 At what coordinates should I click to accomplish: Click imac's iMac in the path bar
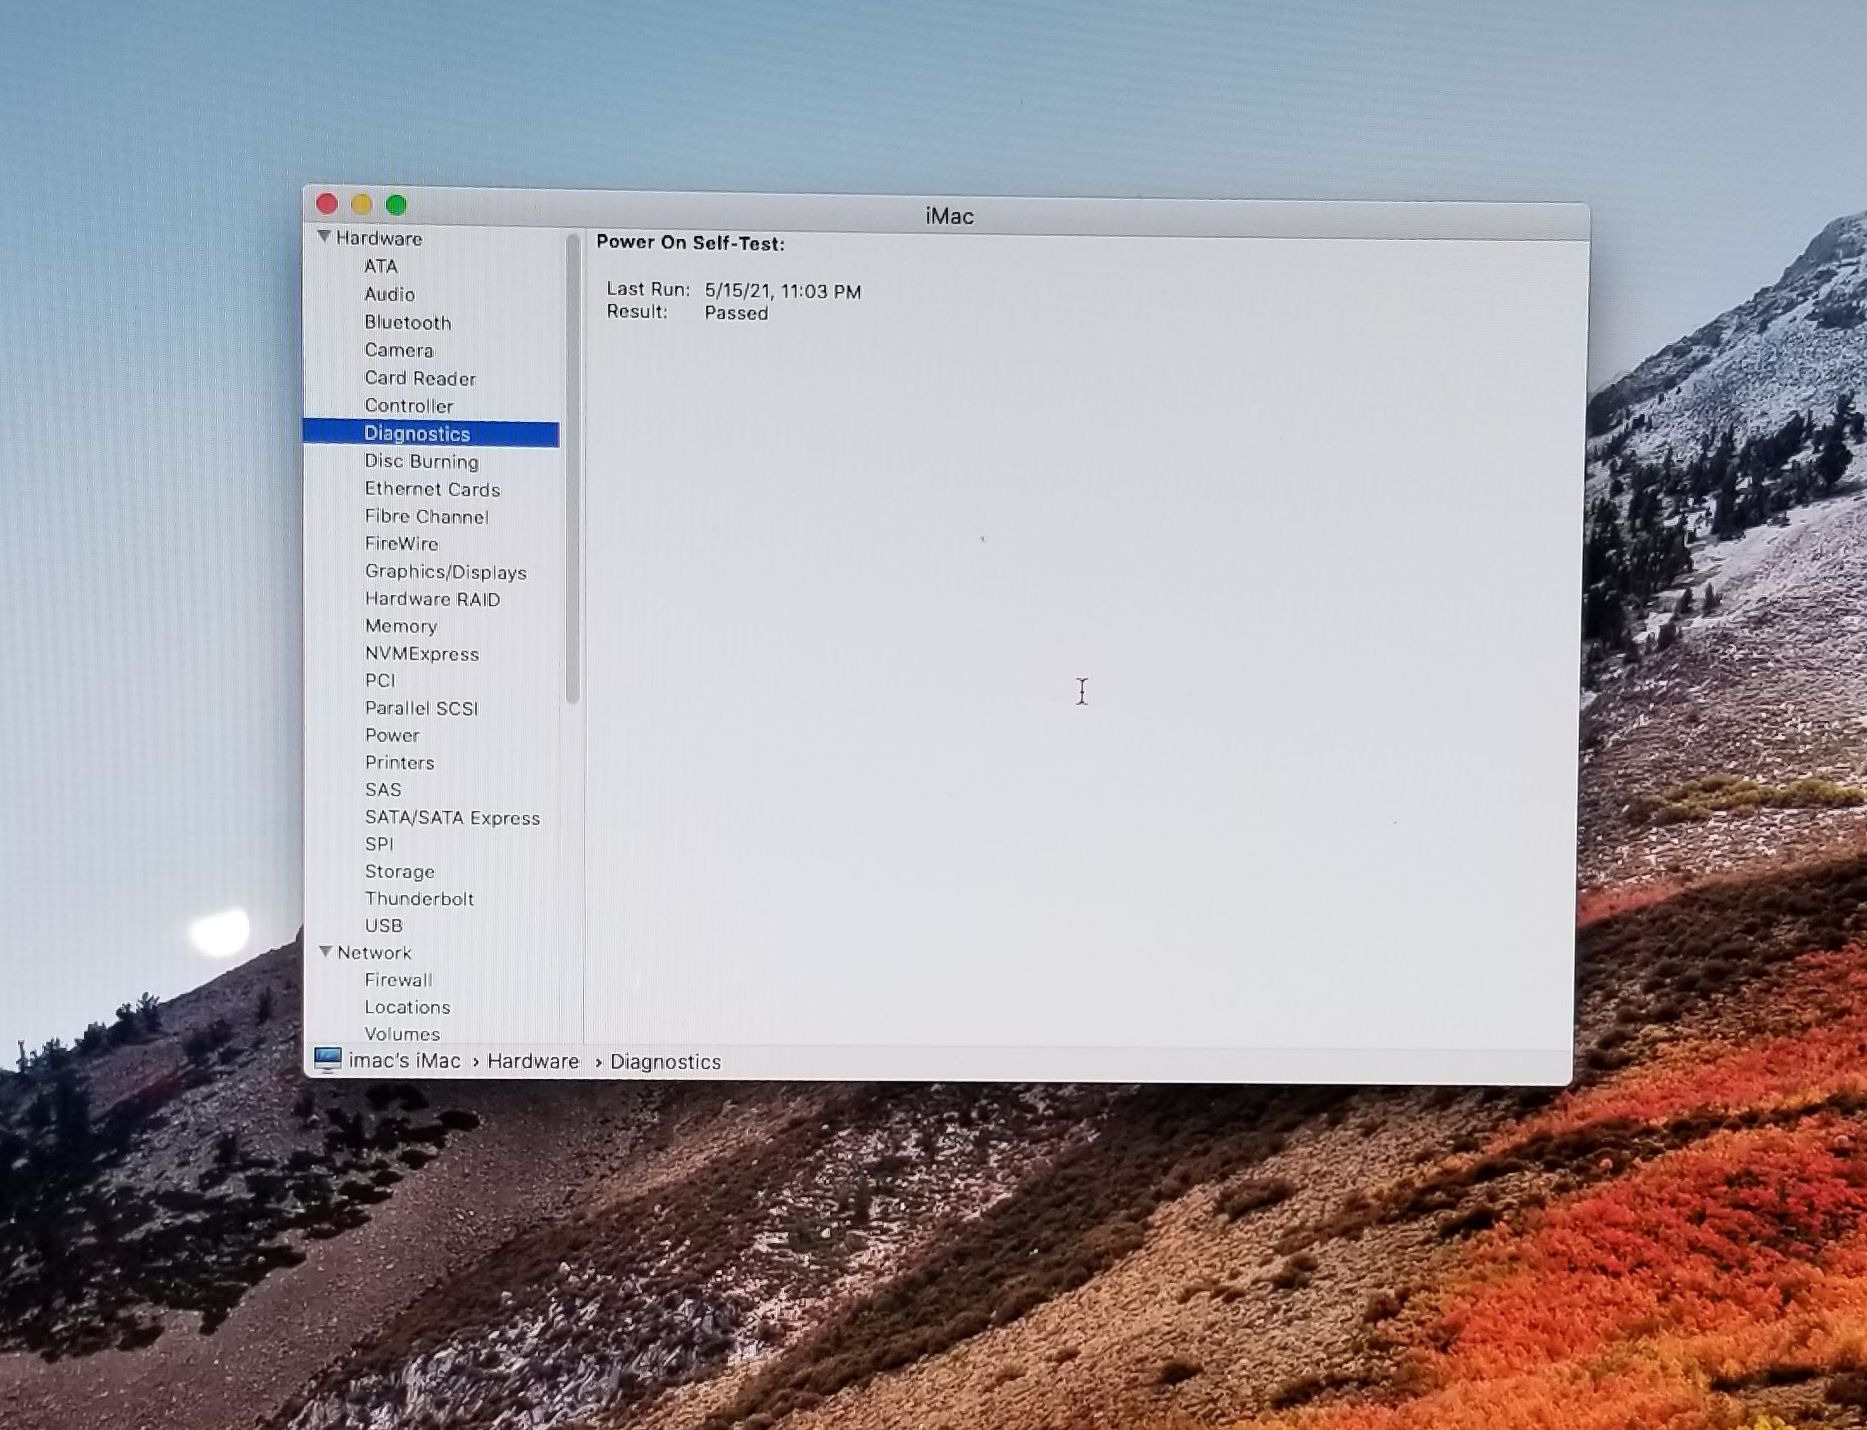tap(404, 1061)
